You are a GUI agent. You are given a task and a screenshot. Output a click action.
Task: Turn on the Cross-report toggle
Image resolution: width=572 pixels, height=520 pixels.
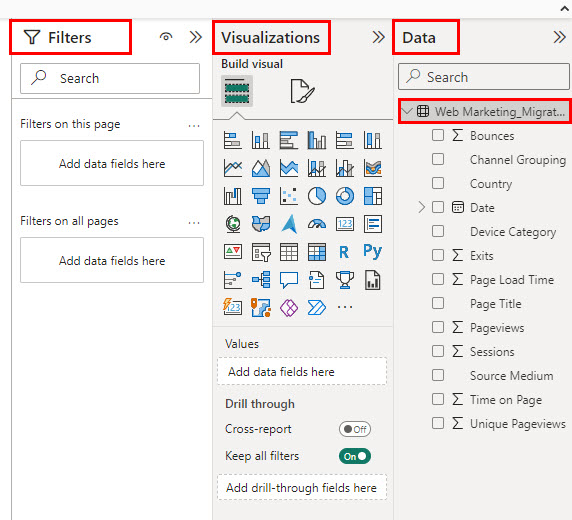pyautogui.click(x=355, y=429)
